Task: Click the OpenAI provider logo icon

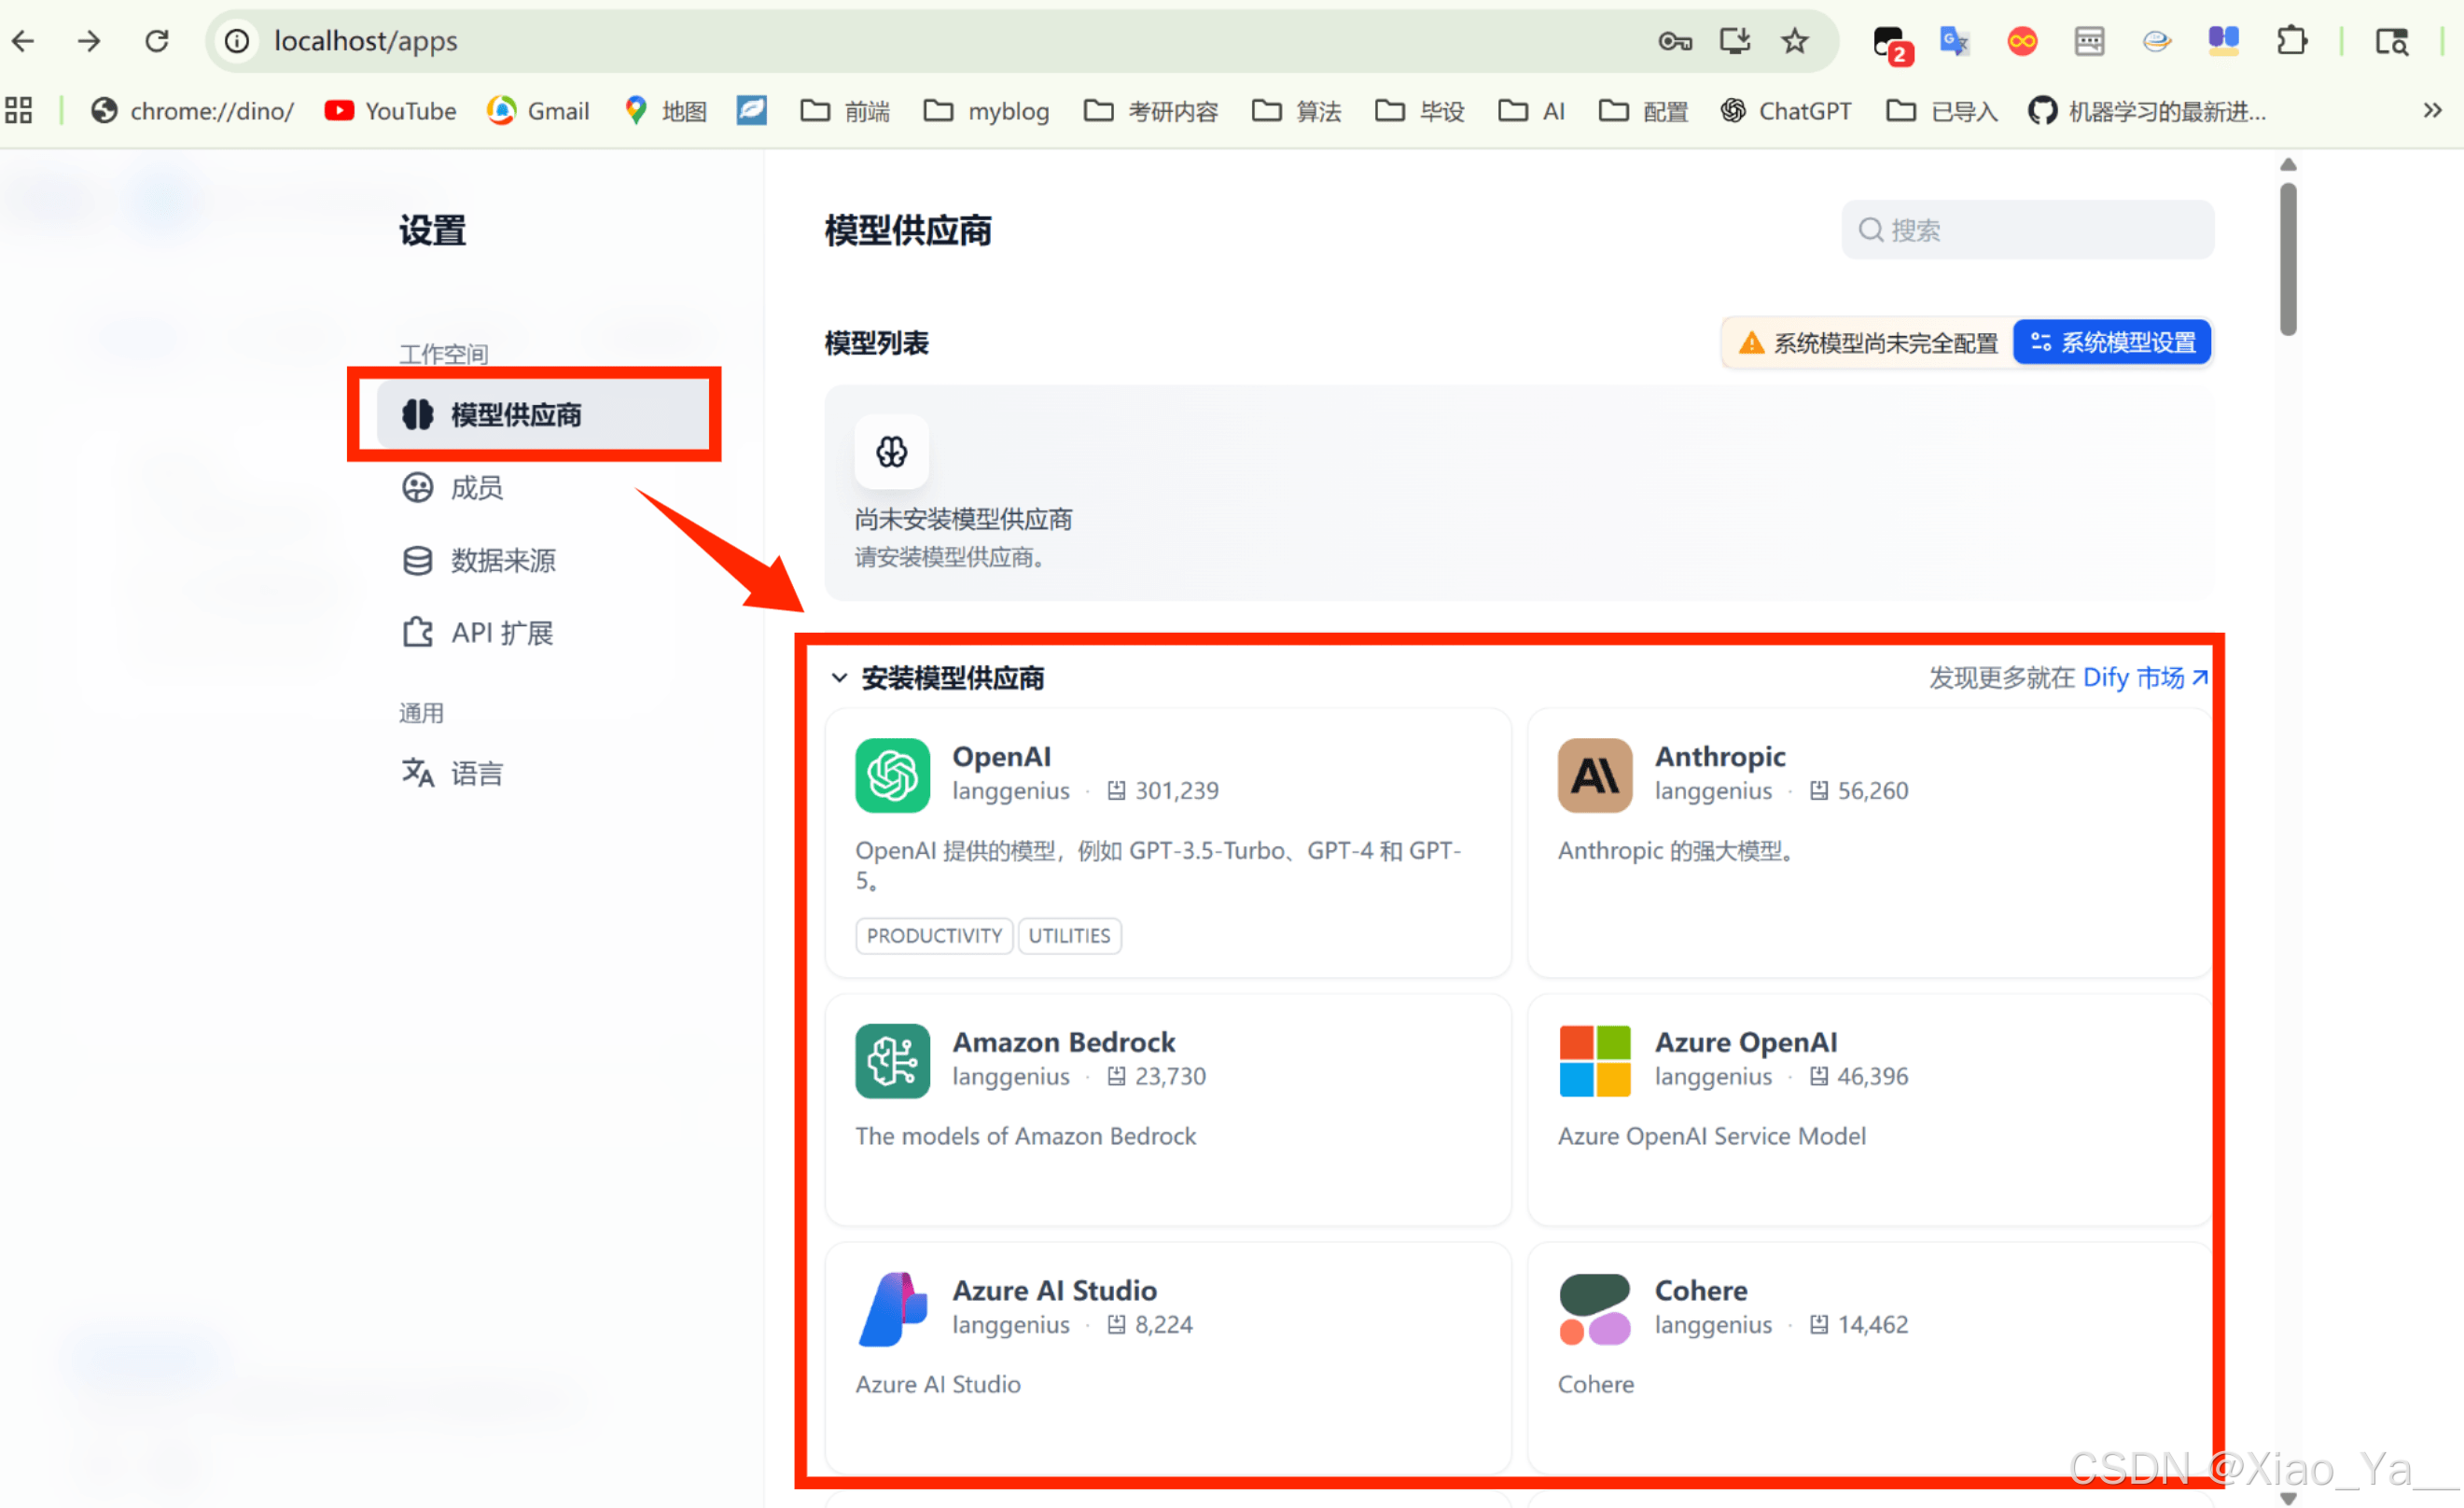Action: pyautogui.click(x=892, y=775)
